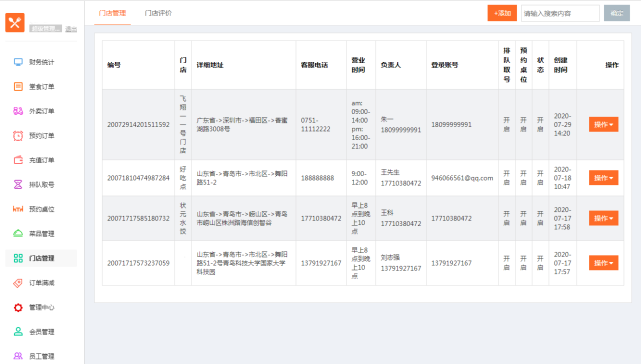641x364 pixels.
Task: Click phone number 0751-11112222
Action: click(x=316, y=124)
